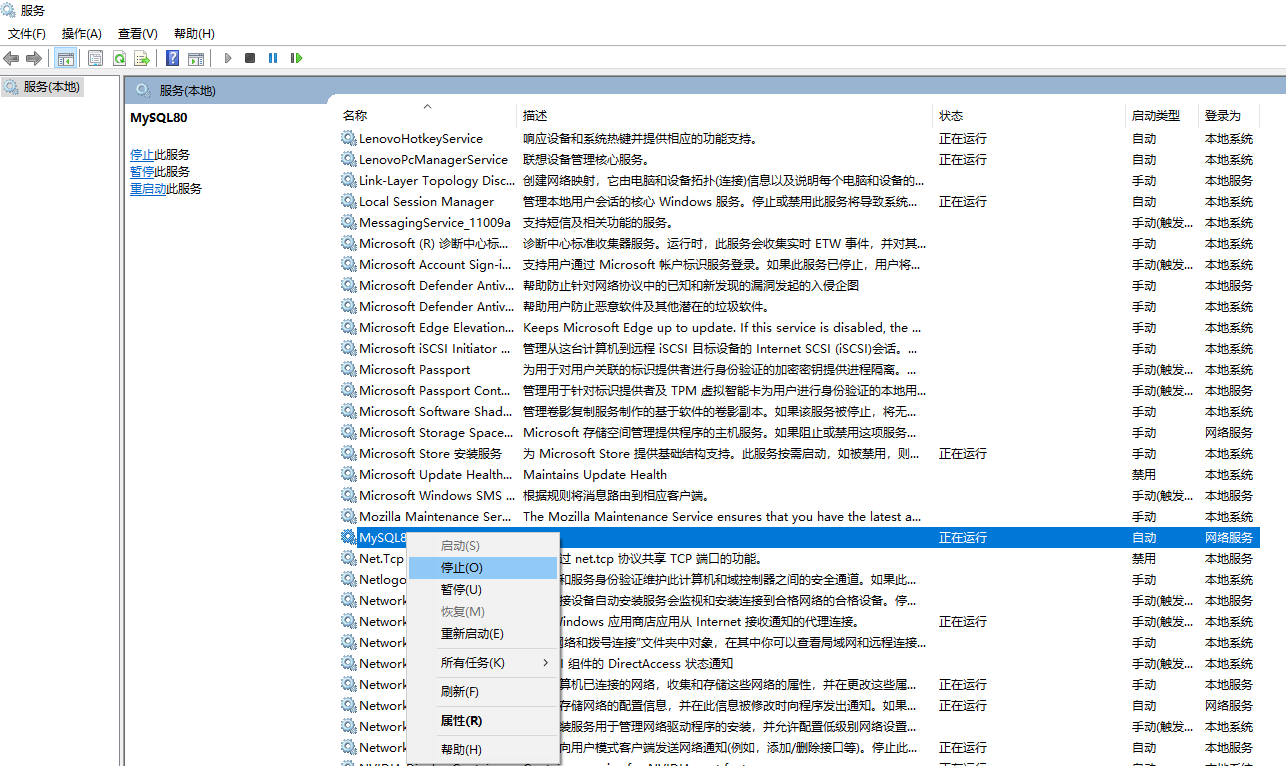This screenshot has height=766, width=1286.
Task: Click the gear icon beside Local Session Manager
Action: tap(348, 201)
